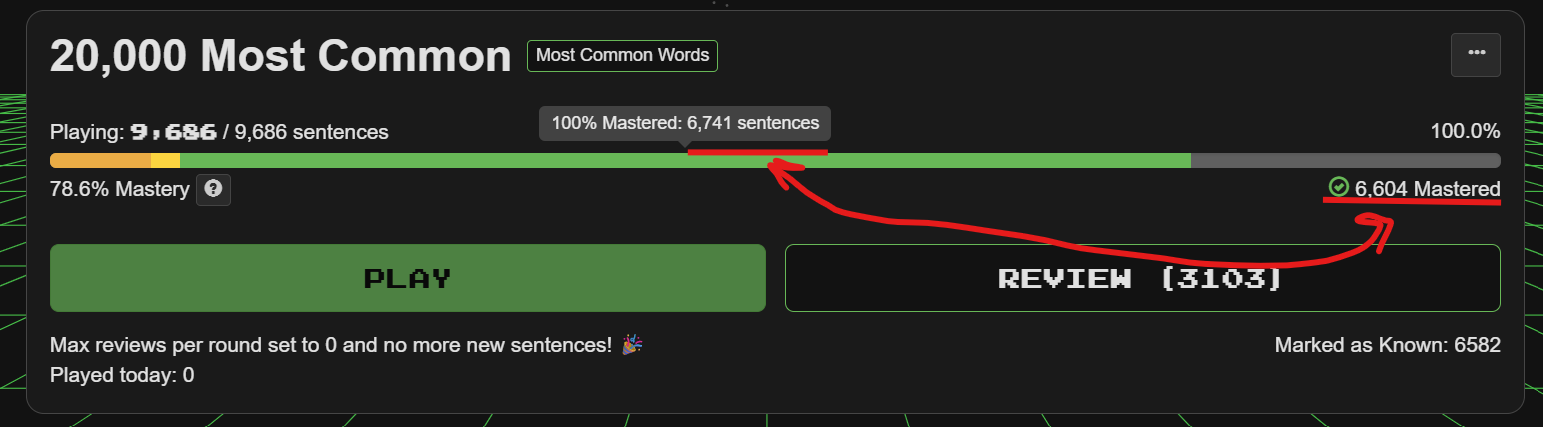Click the 20,000 Most Common title
The image size is (1543, 427).
coord(280,57)
